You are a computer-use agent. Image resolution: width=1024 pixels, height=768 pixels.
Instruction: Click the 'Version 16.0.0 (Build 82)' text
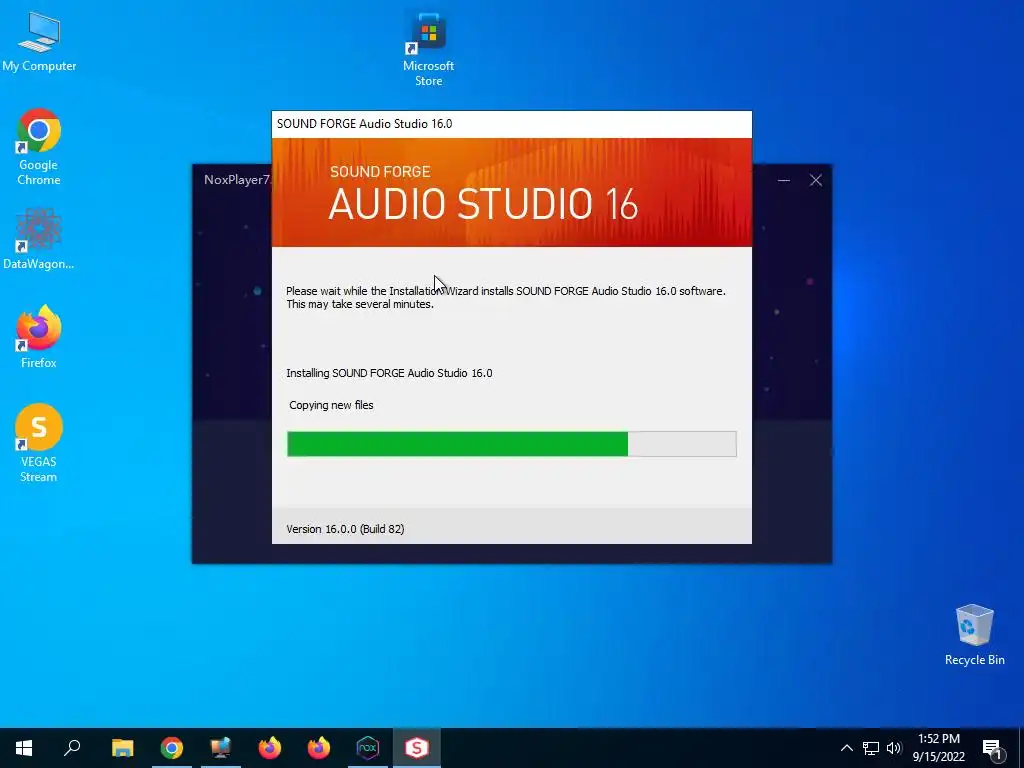[345, 529]
